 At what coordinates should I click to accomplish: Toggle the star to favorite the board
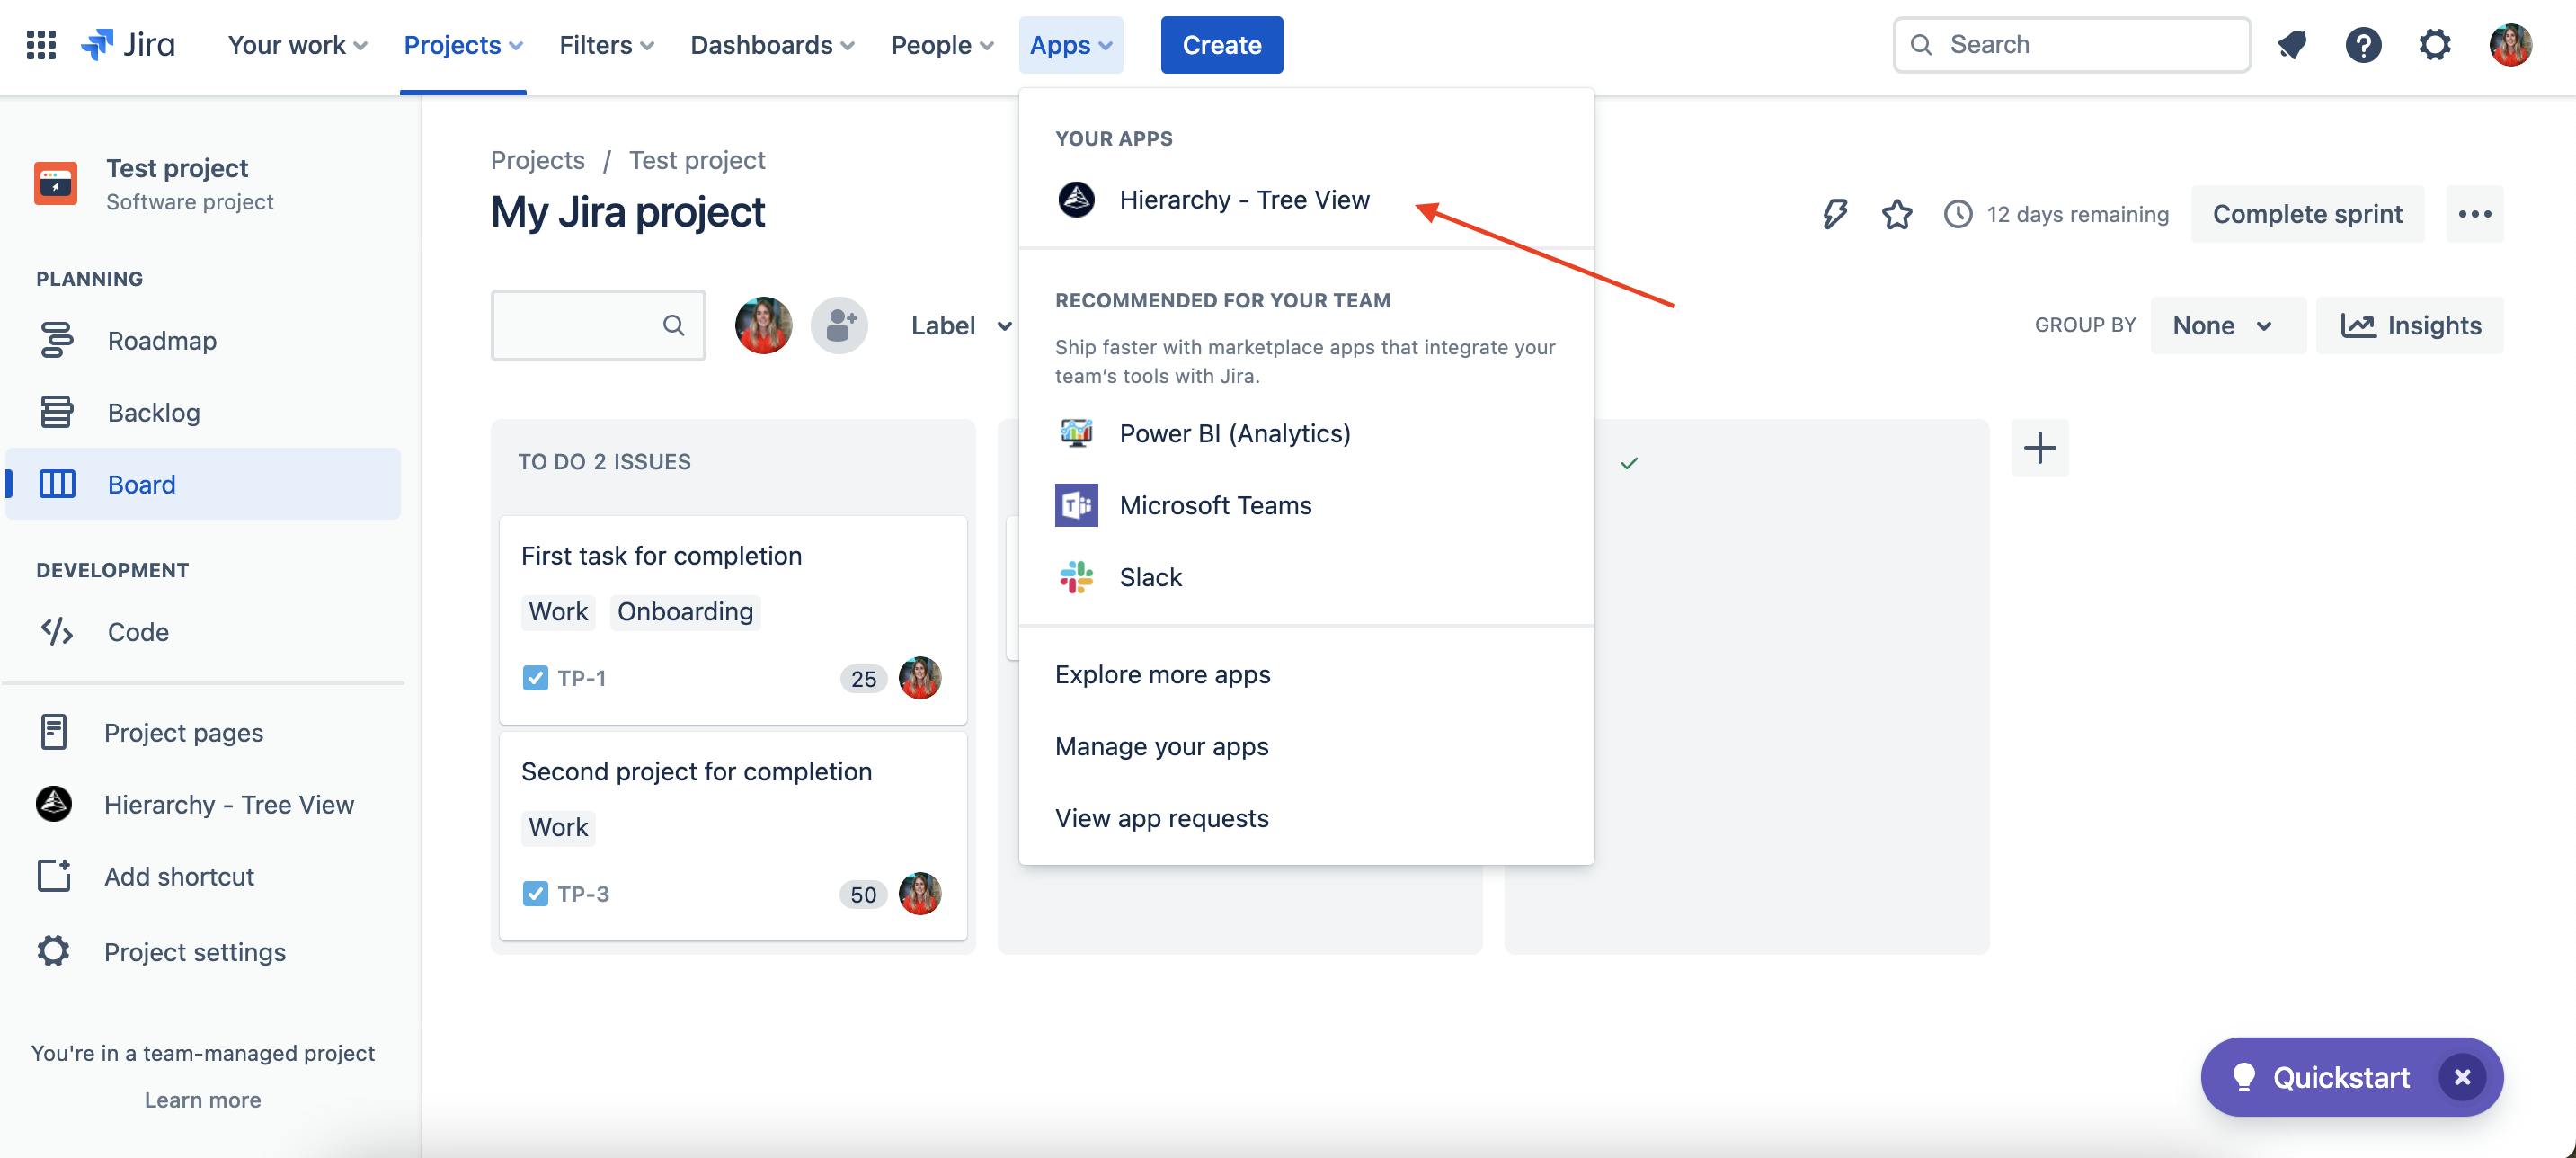(x=1896, y=214)
